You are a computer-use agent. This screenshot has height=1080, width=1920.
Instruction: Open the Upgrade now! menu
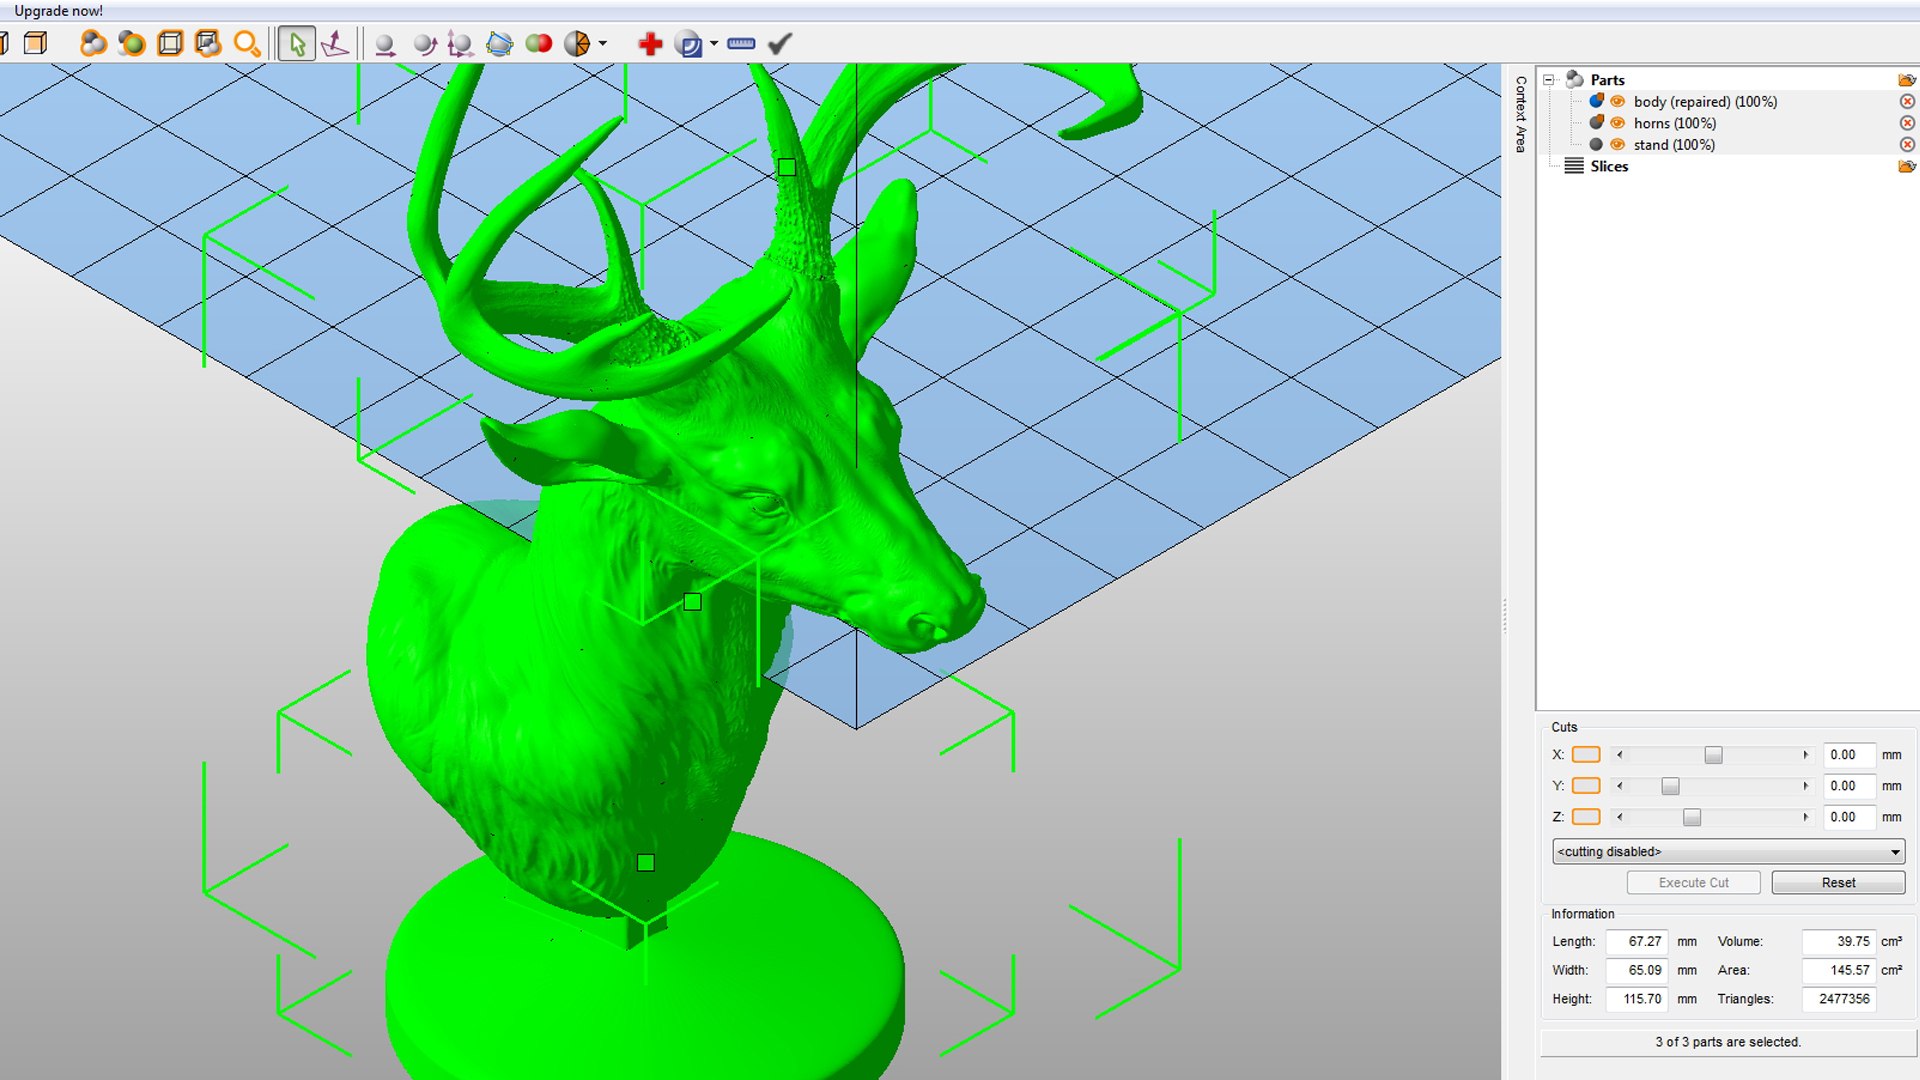coord(58,11)
